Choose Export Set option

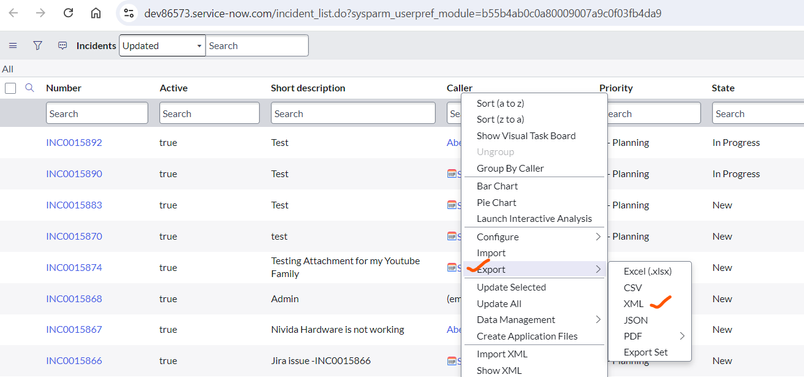click(x=646, y=352)
